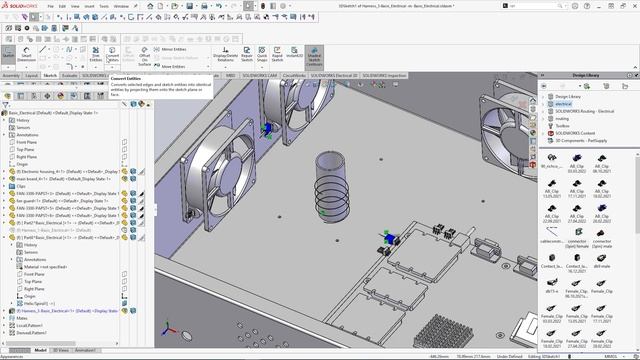This screenshot has width=640, height=360.
Task: Click the Print icon
Action: pos(204,6)
